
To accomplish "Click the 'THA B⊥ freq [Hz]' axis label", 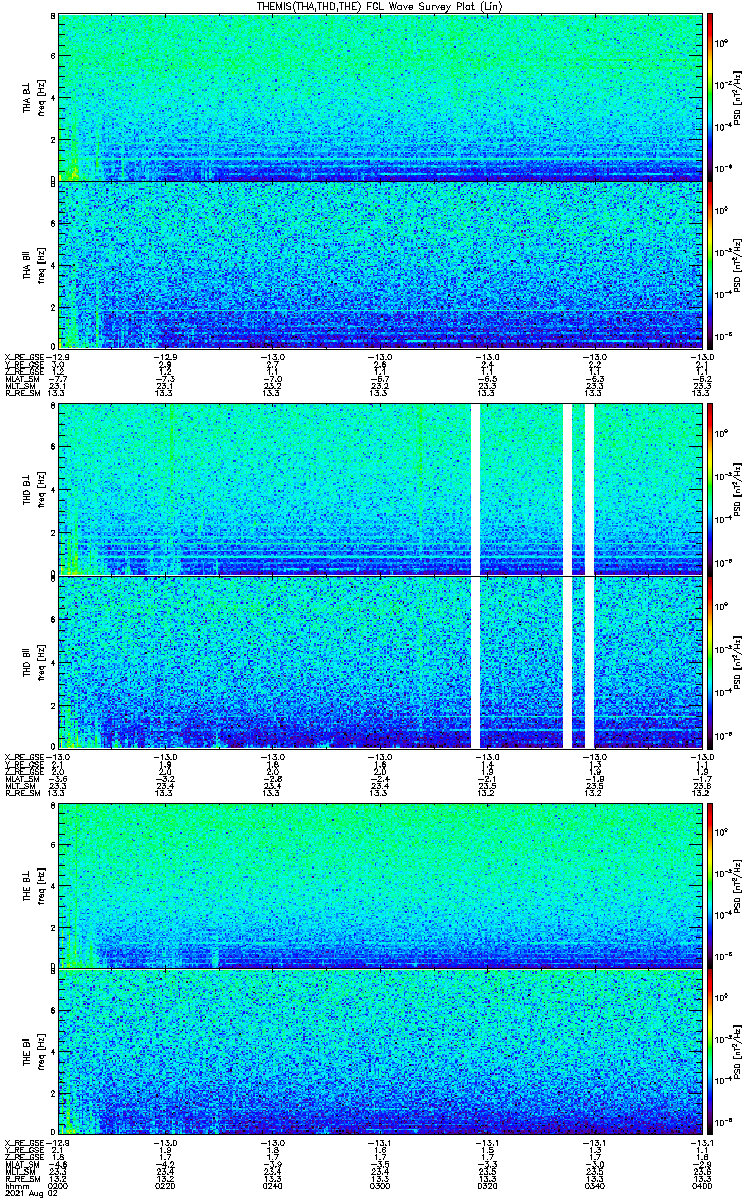I will 33,96.
